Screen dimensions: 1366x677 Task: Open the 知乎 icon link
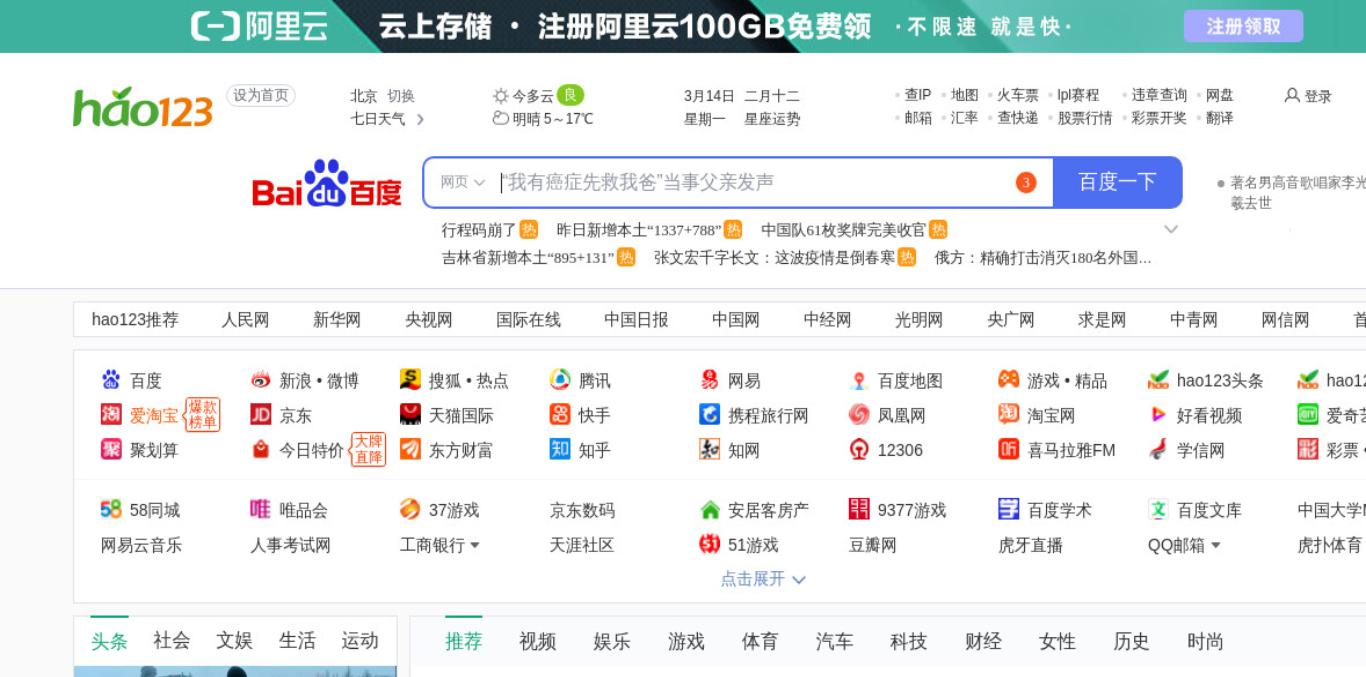[x=580, y=450]
